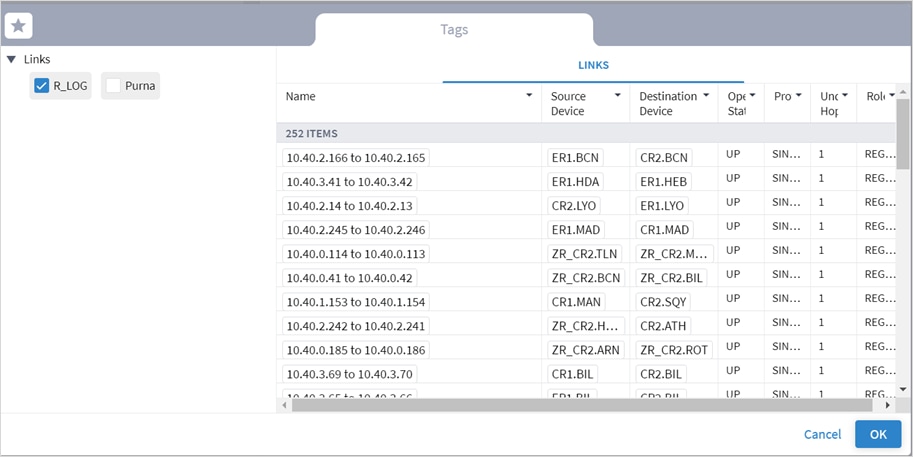Open the Underlay Hops column dropdown
The width and height of the screenshot is (913, 457).
844,95
